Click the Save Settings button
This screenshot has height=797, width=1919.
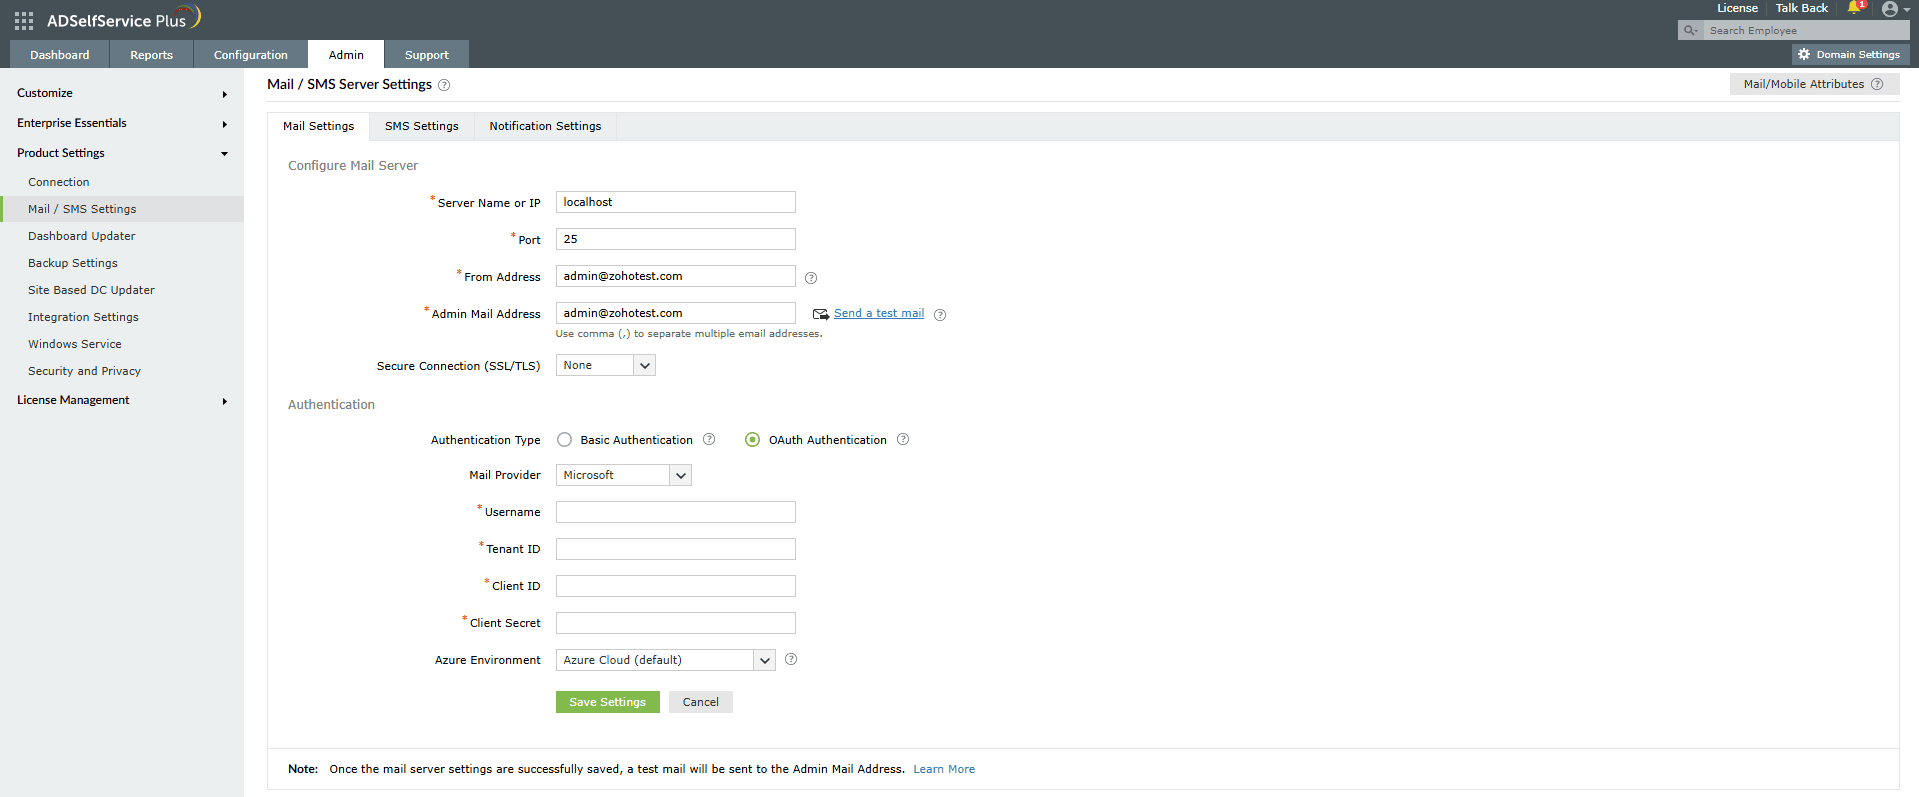pyautogui.click(x=607, y=702)
